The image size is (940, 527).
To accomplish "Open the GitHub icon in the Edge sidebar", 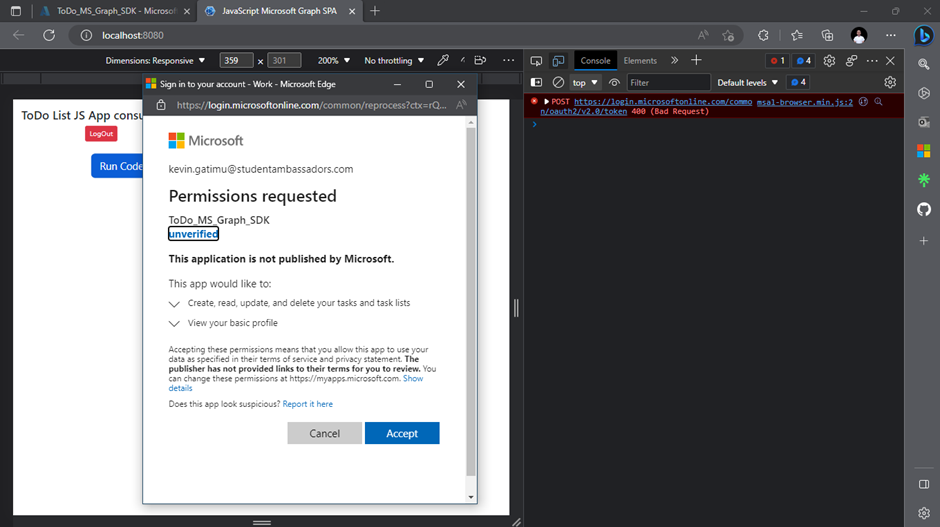I will (x=924, y=209).
